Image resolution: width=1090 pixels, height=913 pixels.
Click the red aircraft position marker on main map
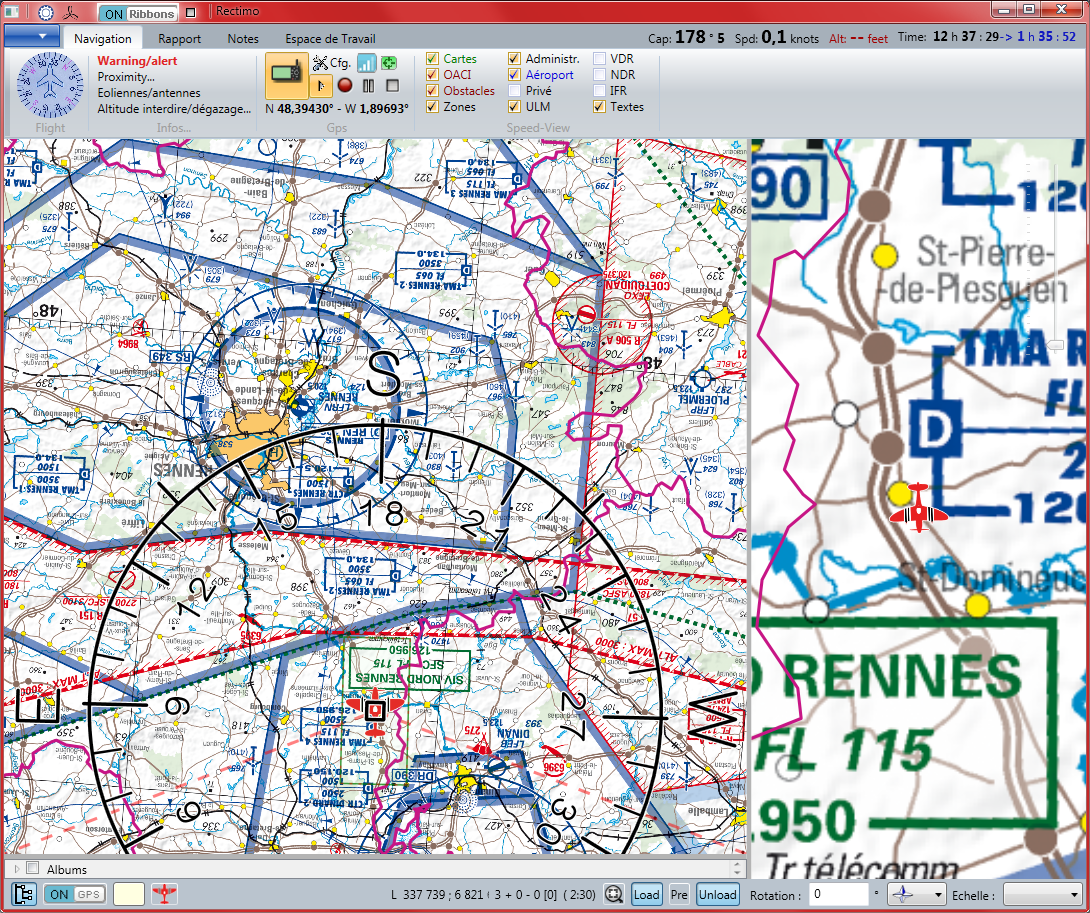point(375,711)
